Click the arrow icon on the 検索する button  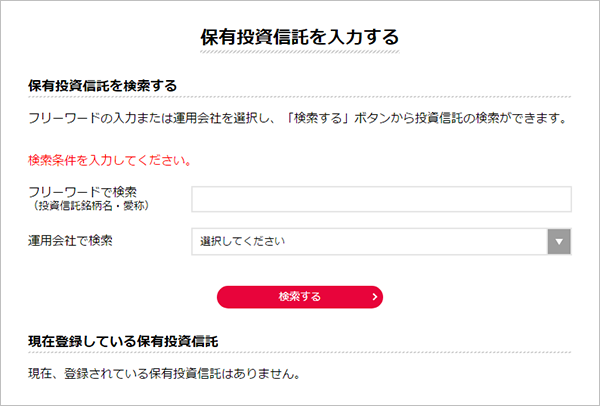[x=373, y=297]
